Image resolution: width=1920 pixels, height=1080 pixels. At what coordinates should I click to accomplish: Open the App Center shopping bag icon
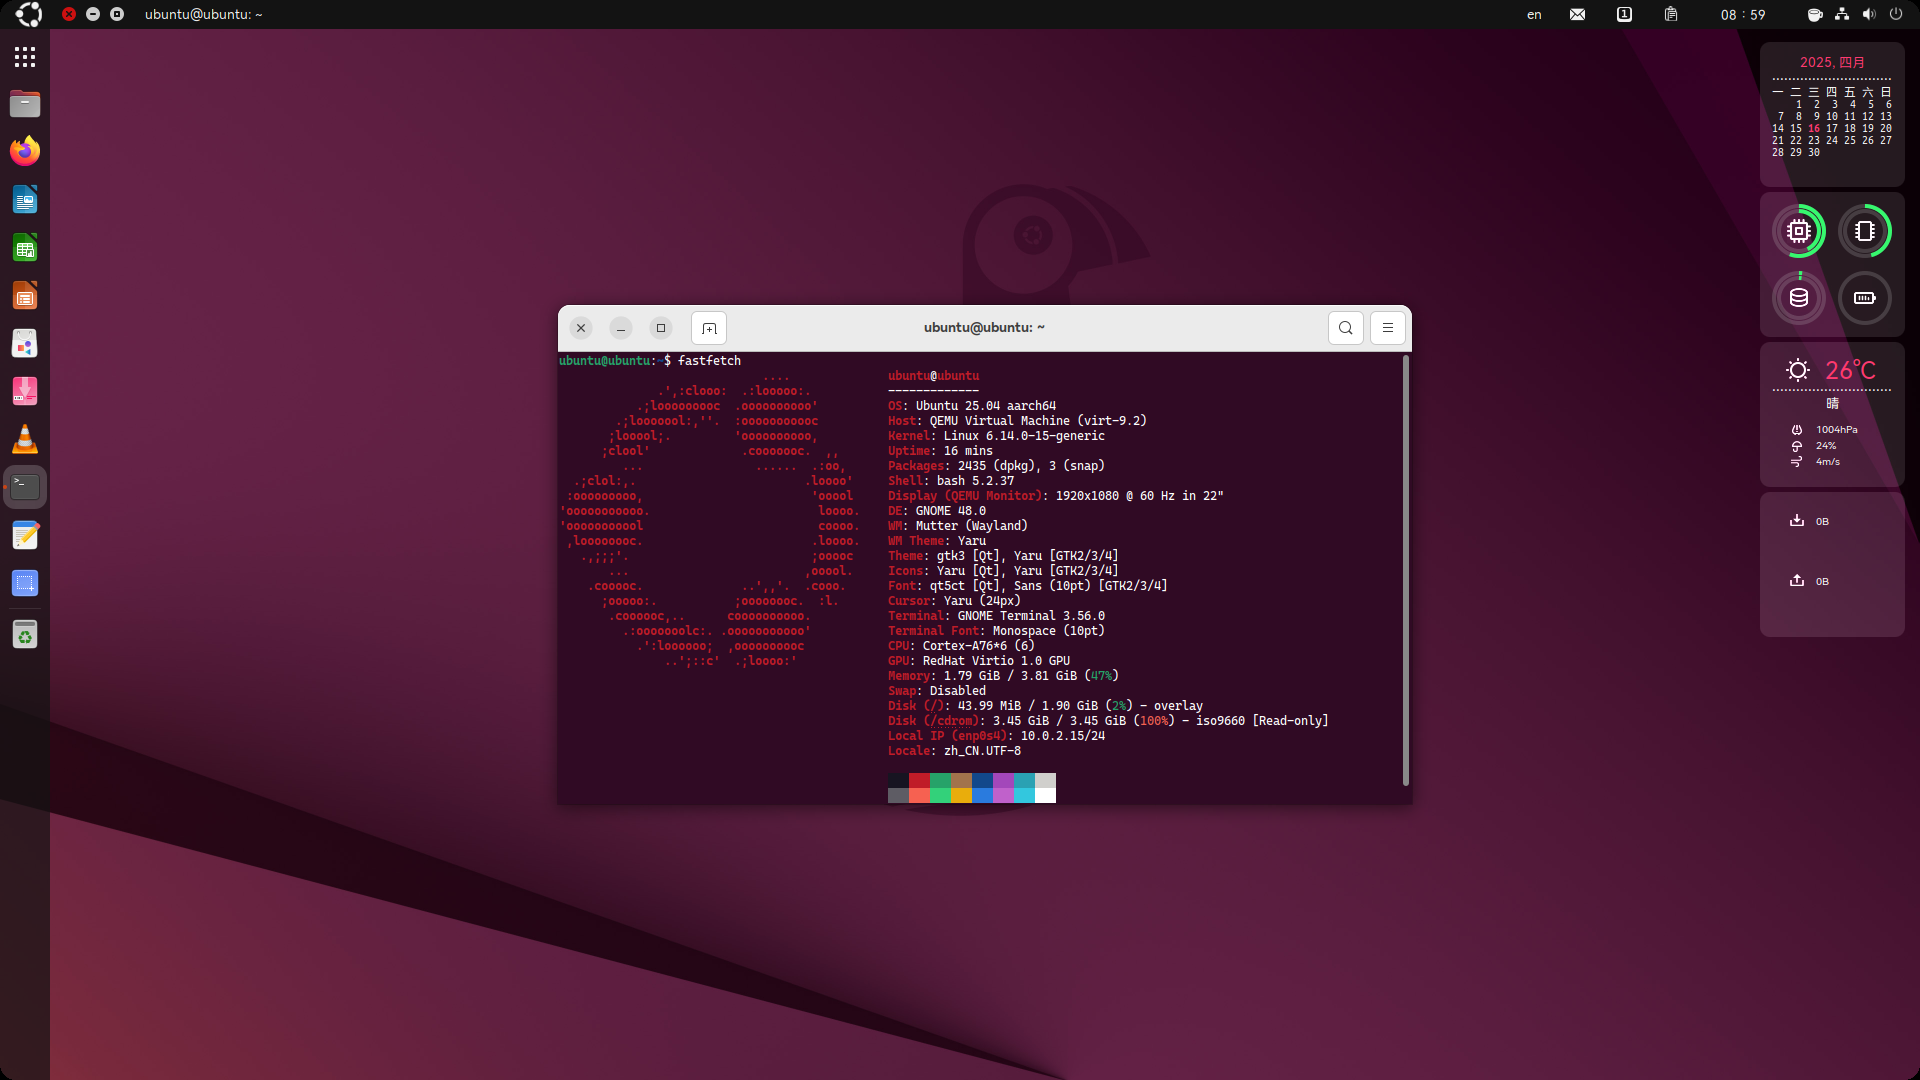click(x=25, y=344)
